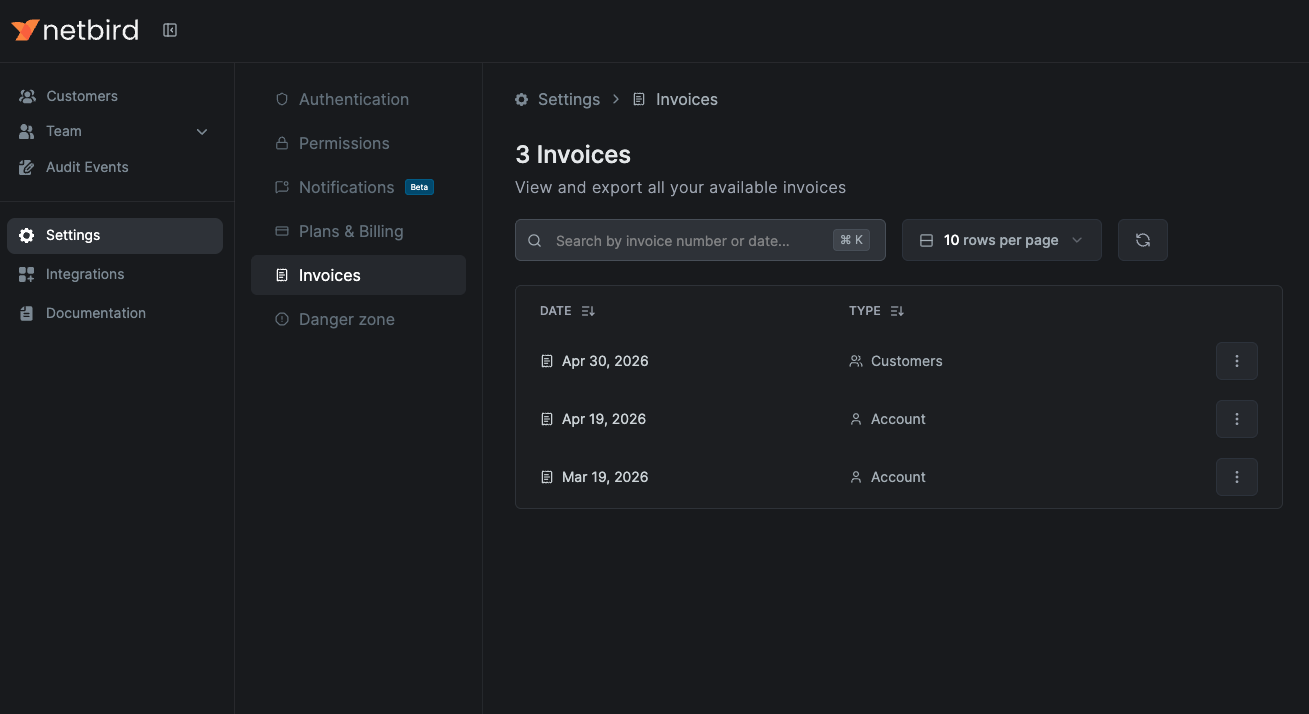The image size is (1309, 714).
Task: Click Account type in Apr 19 row
Action: [x=888, y=419]
